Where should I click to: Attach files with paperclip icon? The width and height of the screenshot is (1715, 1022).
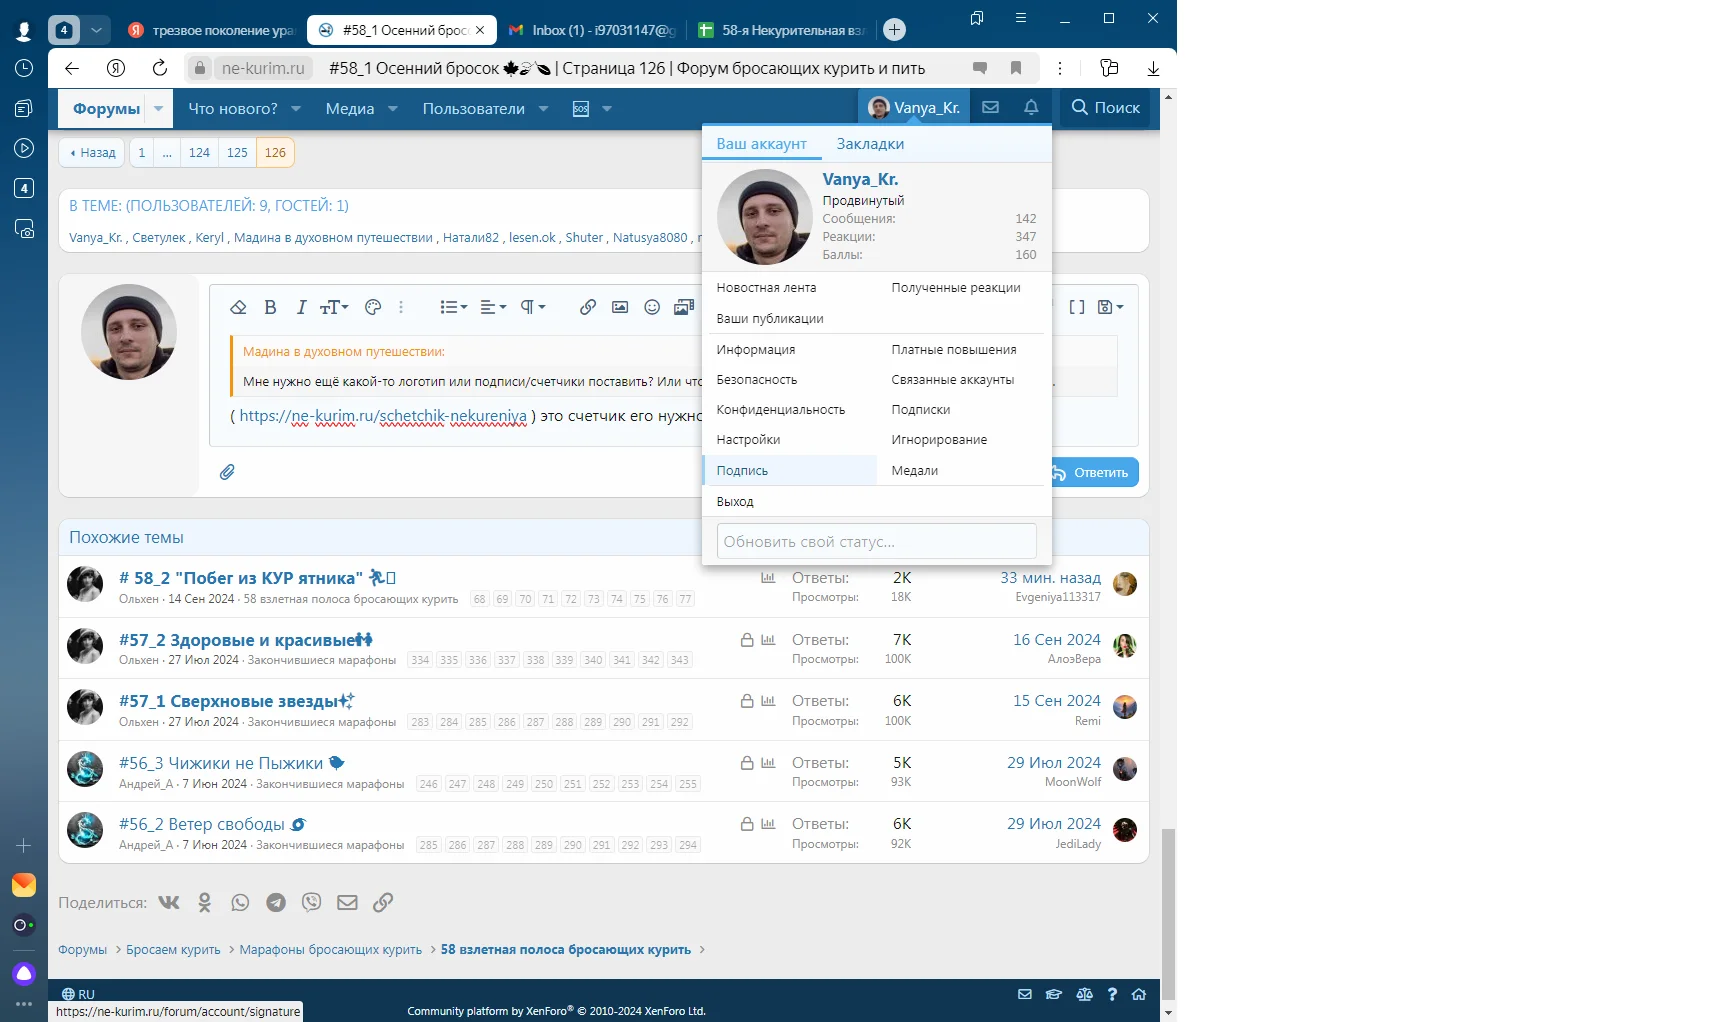click(x=227, y=472)
